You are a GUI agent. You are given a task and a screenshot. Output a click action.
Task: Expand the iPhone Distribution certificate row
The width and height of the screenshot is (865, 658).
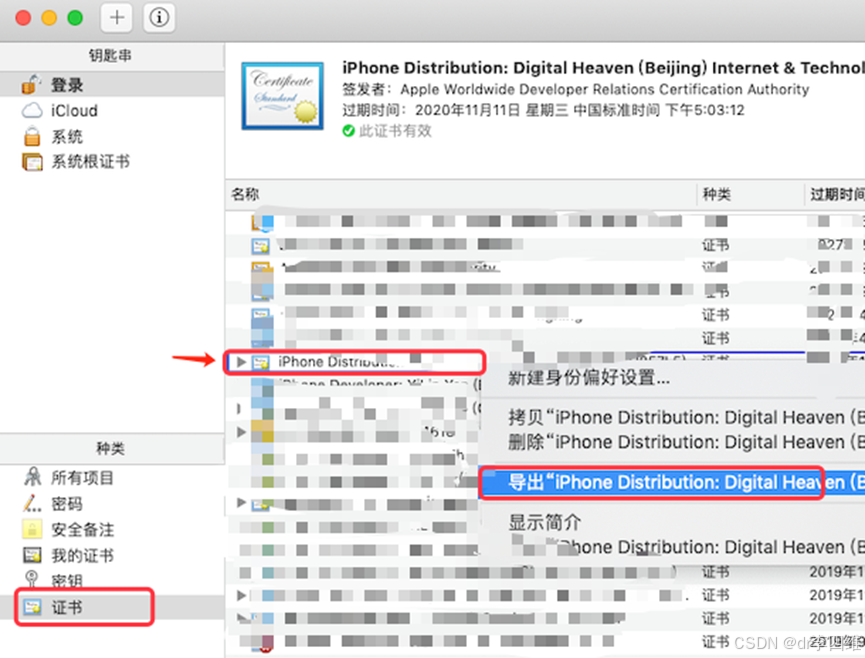coord(241,362)
